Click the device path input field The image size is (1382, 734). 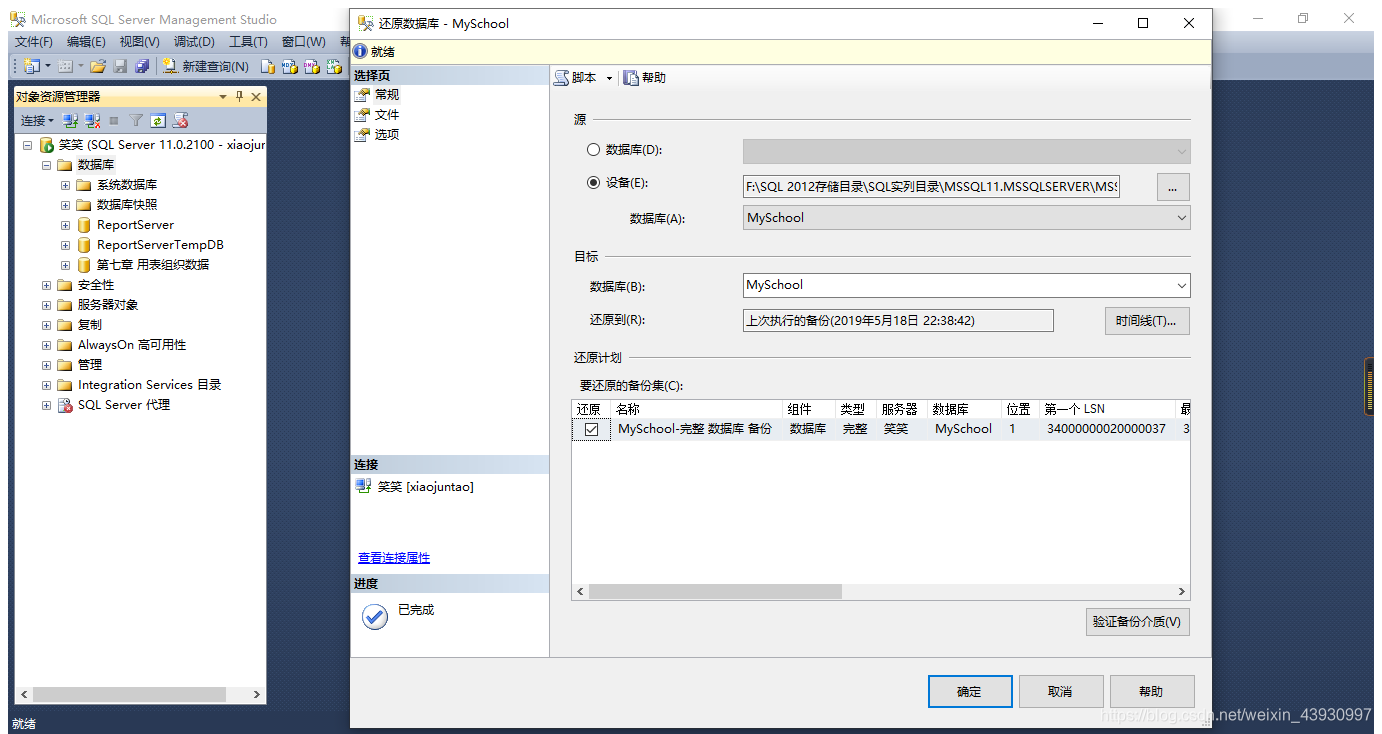coord(931,186)
